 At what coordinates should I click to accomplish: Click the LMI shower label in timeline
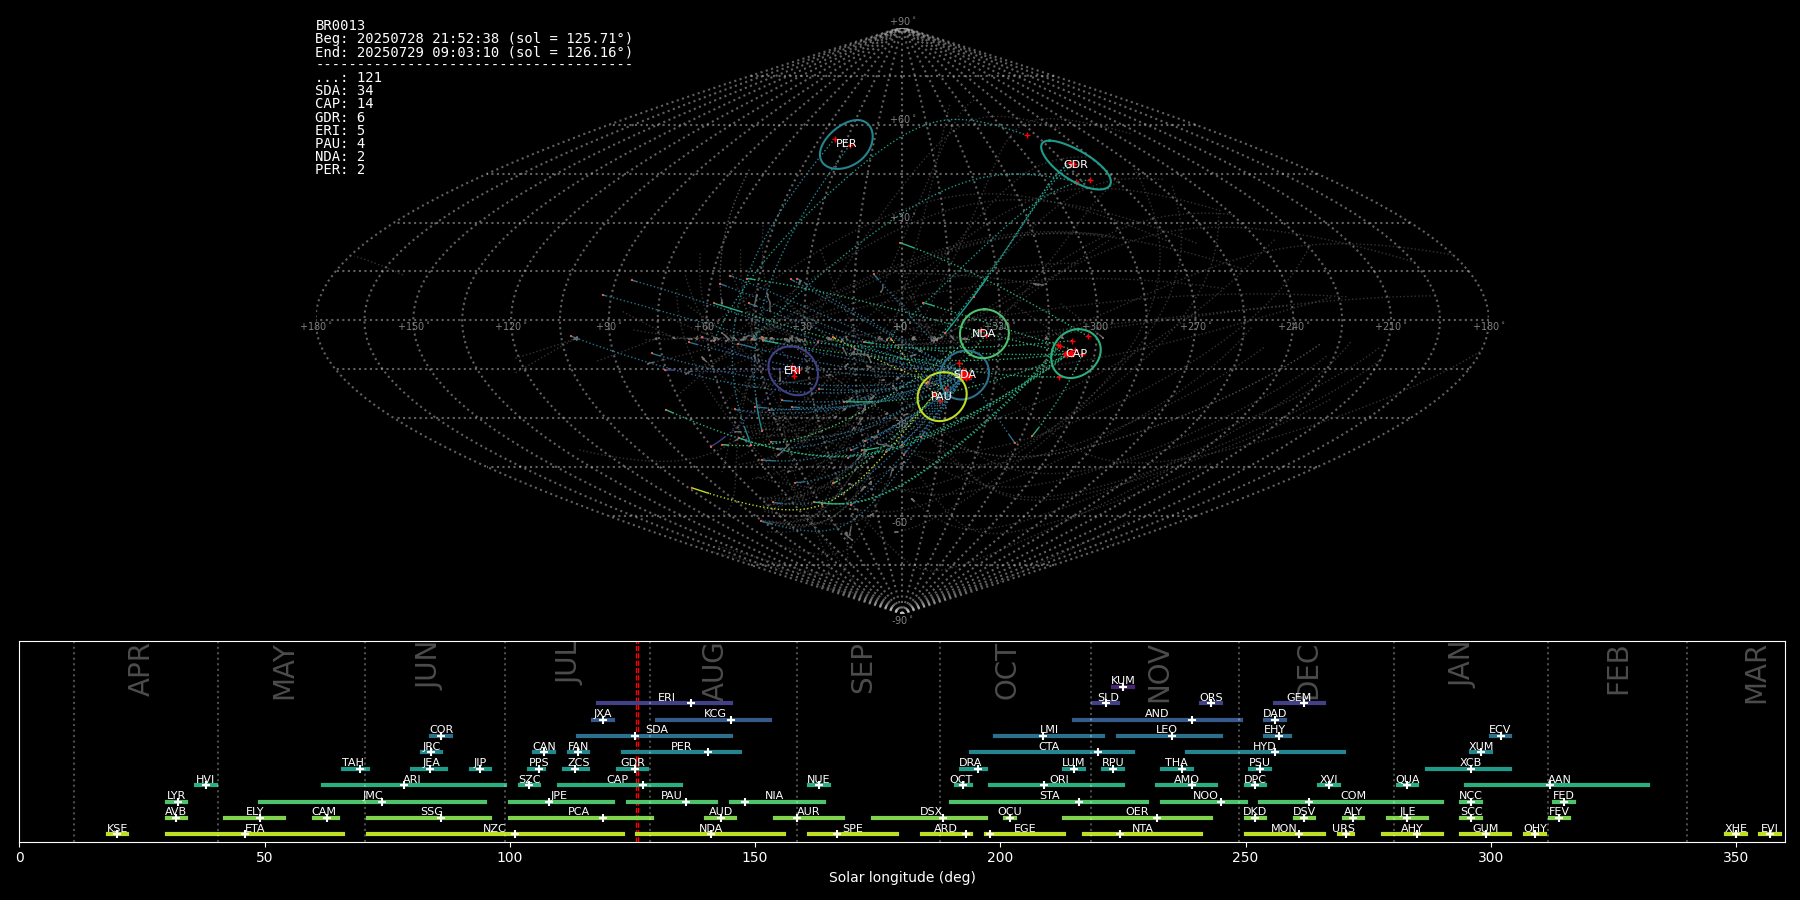pos(1049,730)
